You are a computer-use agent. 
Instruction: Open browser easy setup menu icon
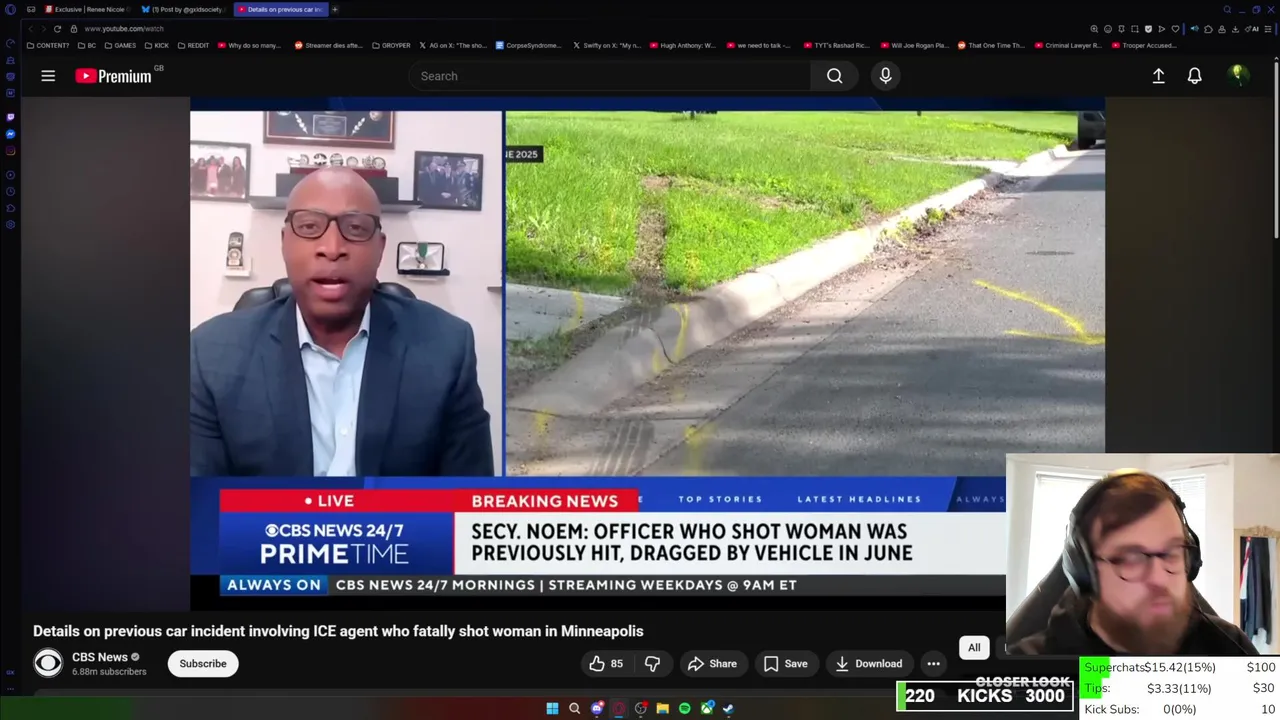tap(1268, 29)
